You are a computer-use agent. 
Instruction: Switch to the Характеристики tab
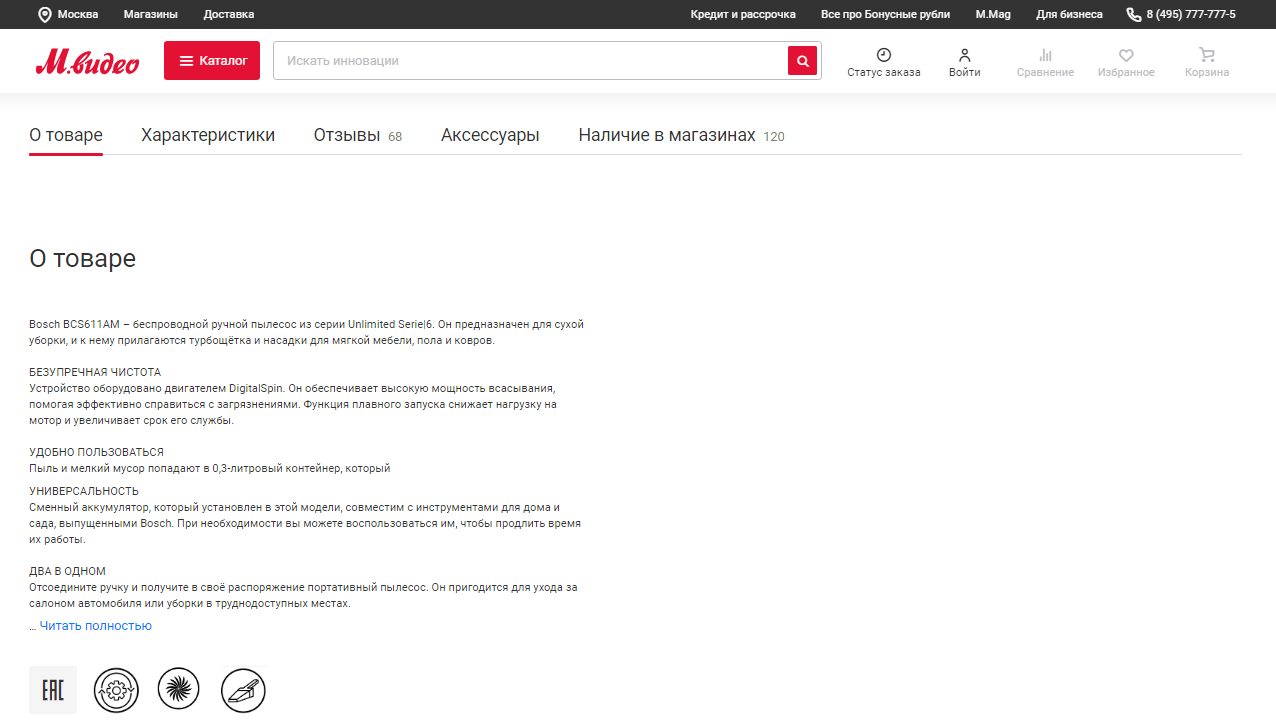click(208, 135)
